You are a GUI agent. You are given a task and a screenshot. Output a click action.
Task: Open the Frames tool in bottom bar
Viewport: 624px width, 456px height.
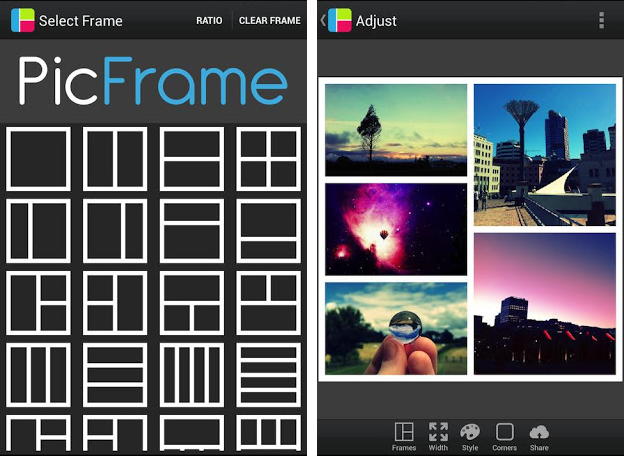[x=404, y=437]
